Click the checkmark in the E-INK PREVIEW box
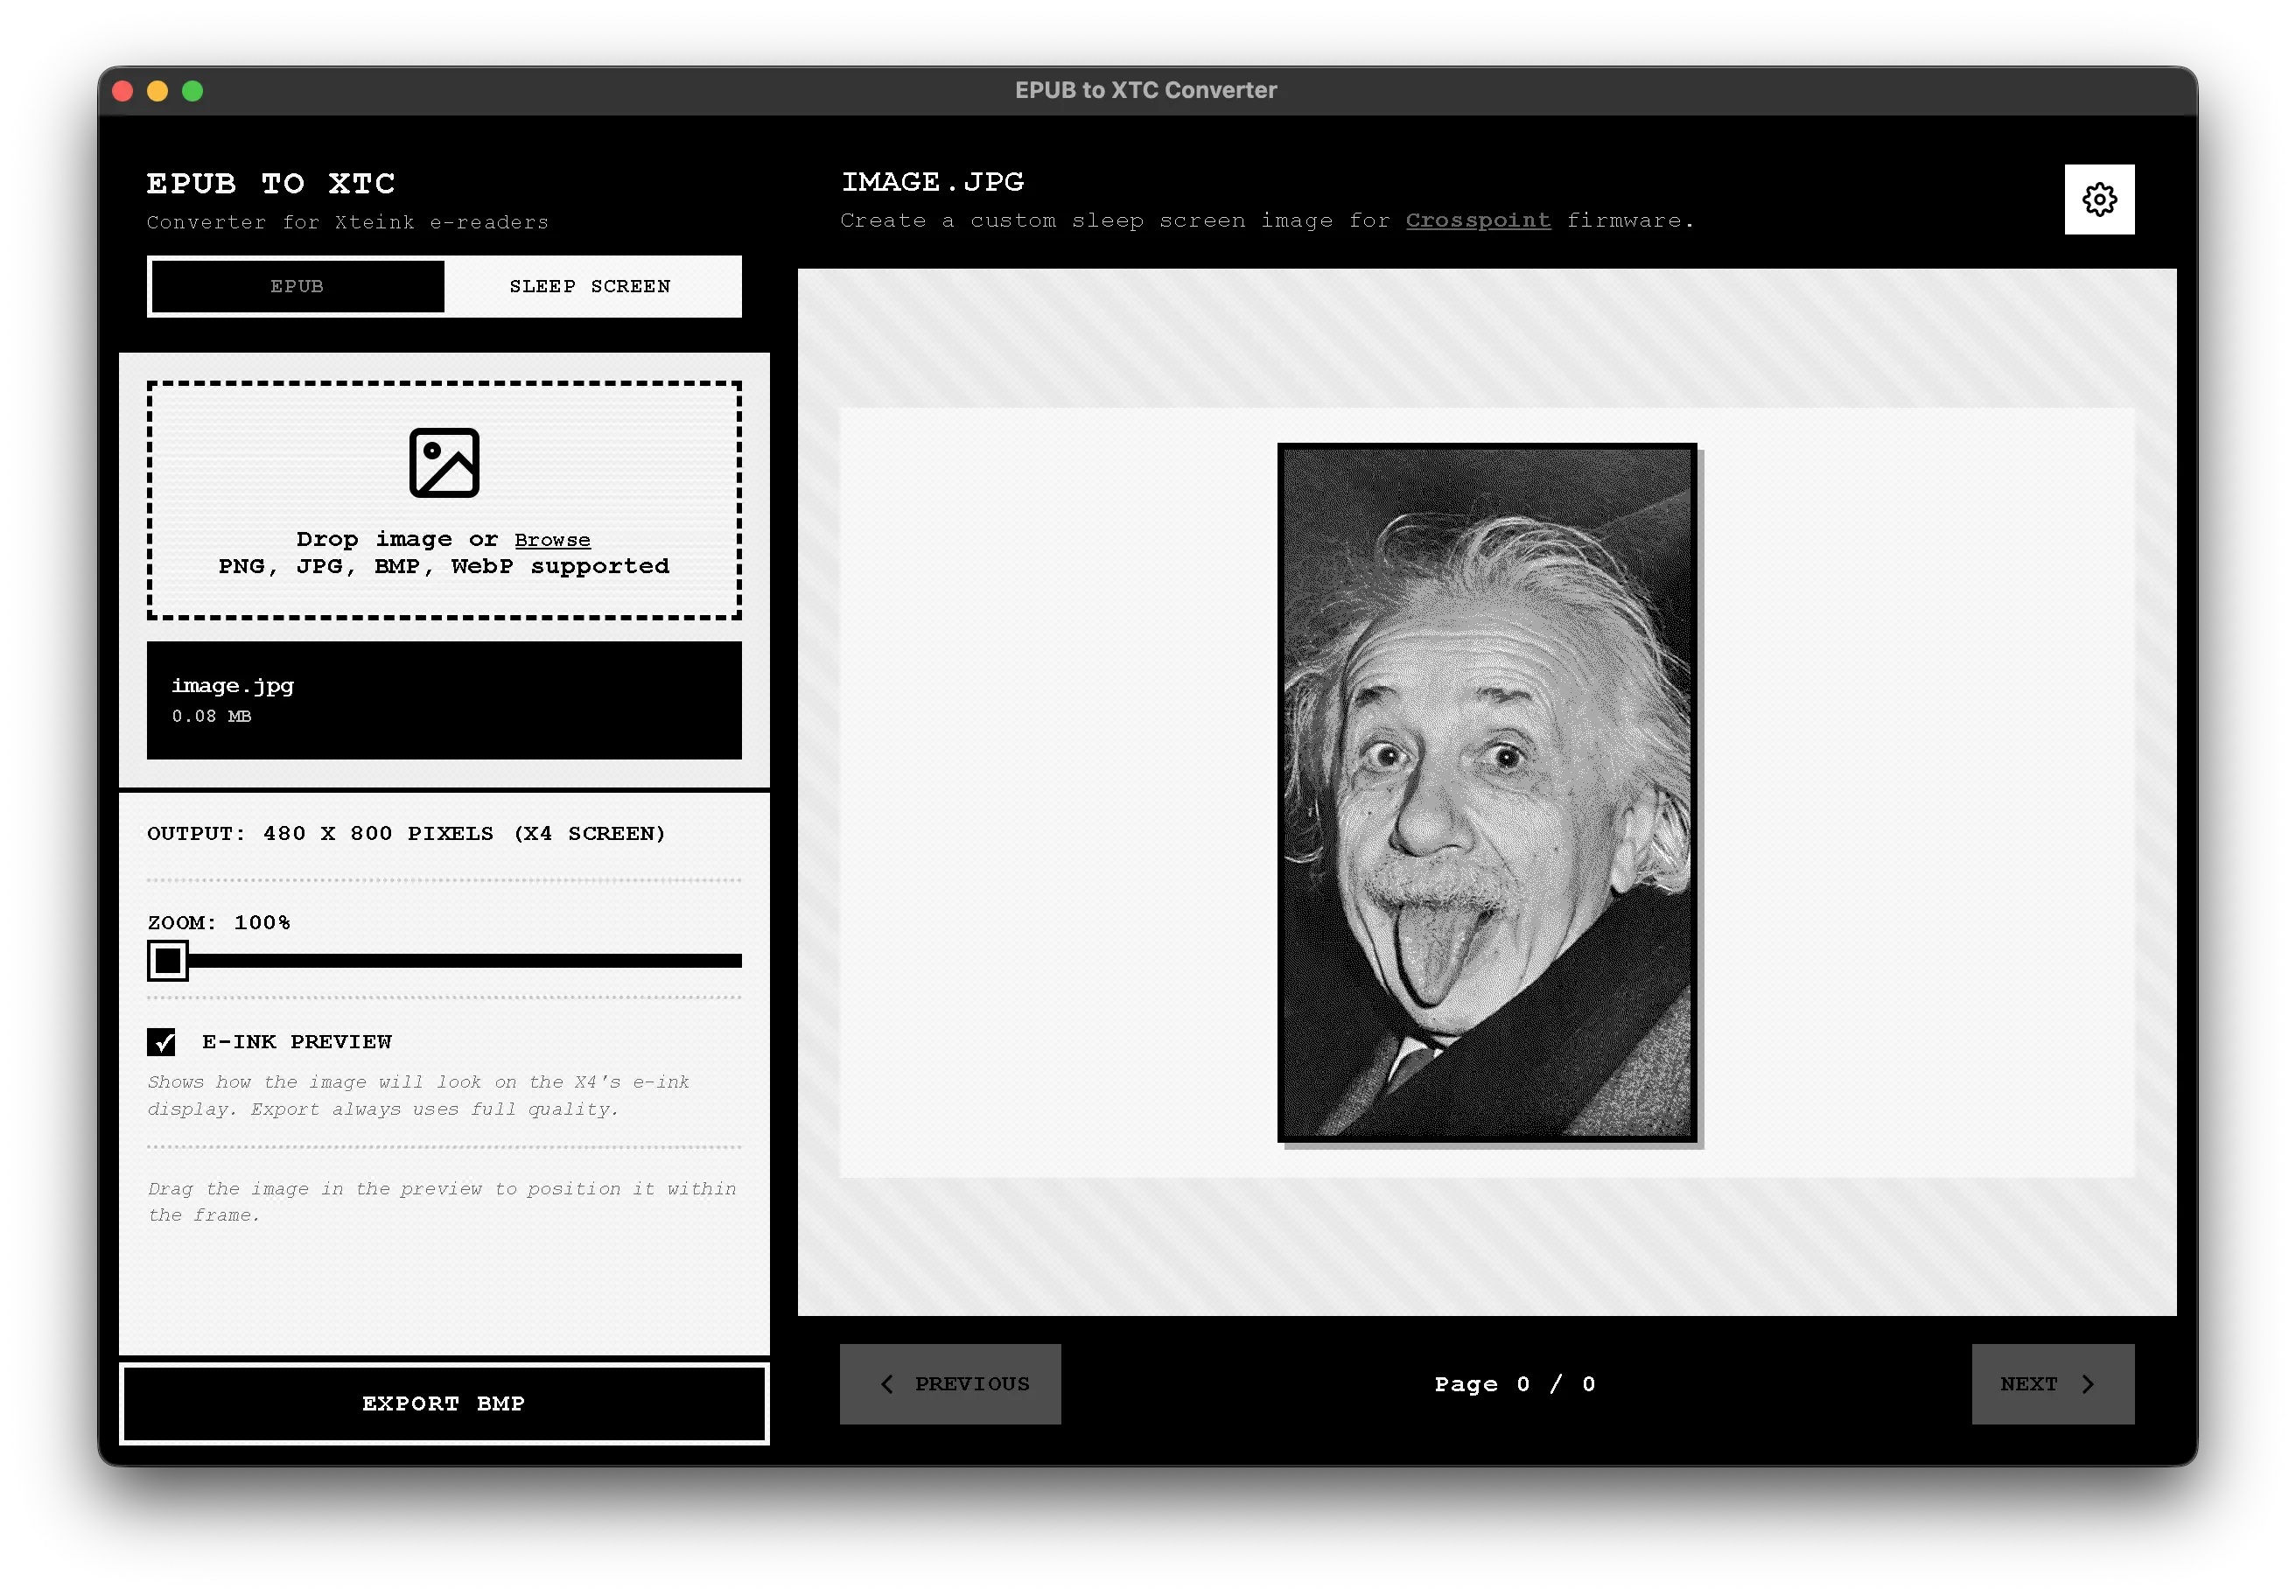 point(163,1041)
